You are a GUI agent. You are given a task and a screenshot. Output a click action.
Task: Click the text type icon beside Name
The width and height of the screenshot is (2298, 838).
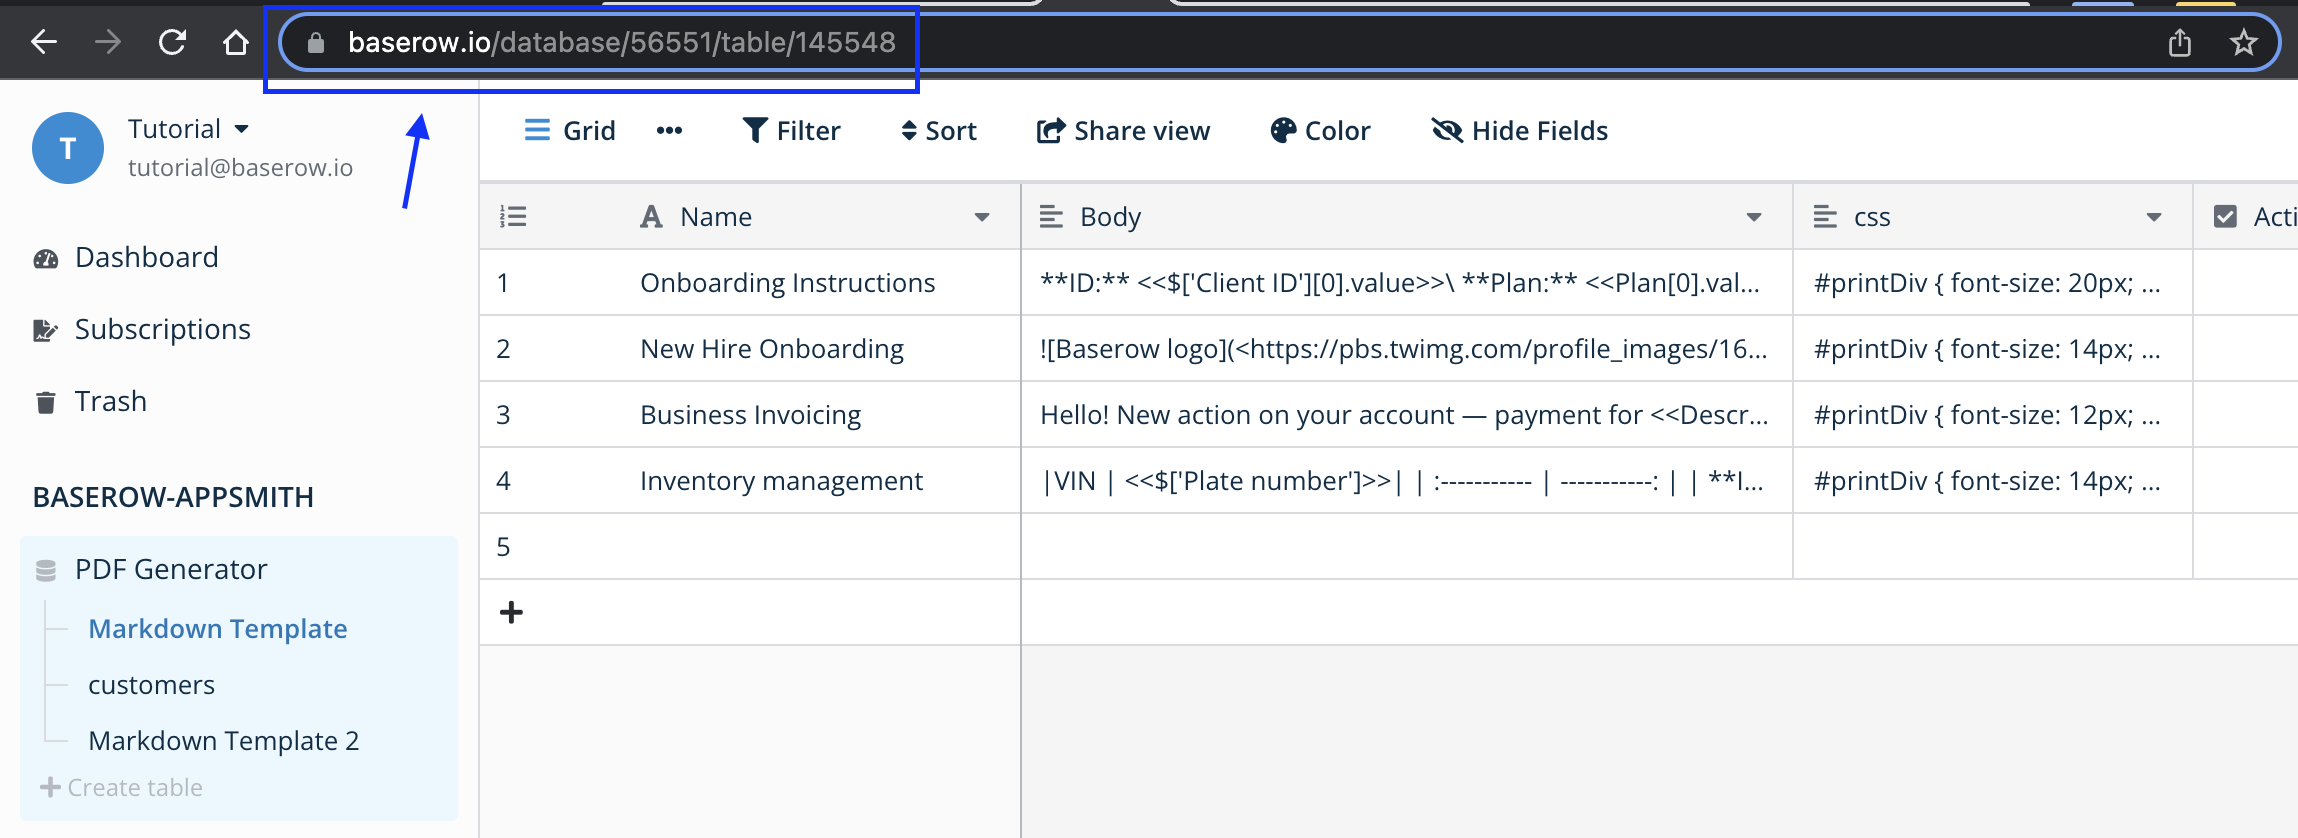(651, 217)
